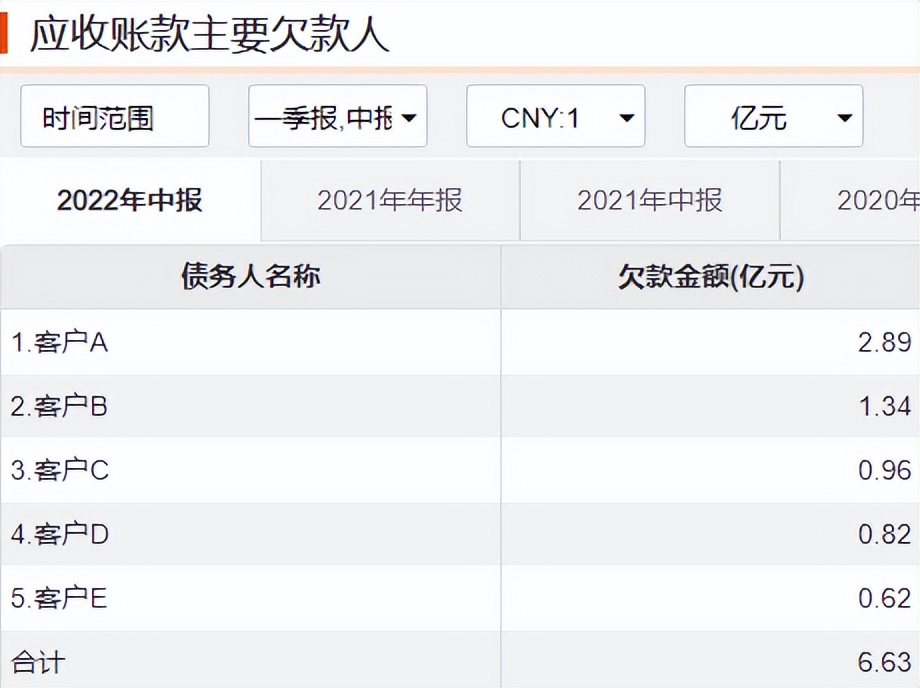Open the 亿元 unit dropdown
Viewport: 920px width, 688px height.
pyautogui.click(x=773, y=116)
